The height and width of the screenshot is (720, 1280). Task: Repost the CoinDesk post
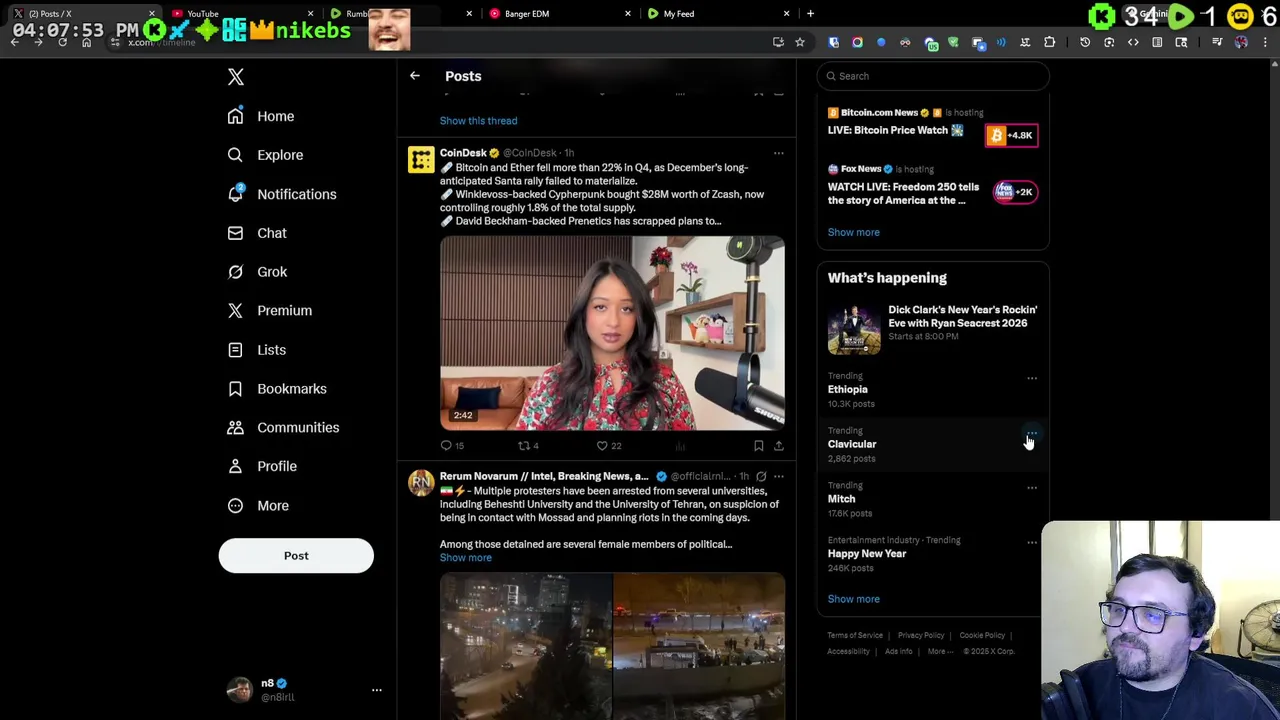pos(523,446)
